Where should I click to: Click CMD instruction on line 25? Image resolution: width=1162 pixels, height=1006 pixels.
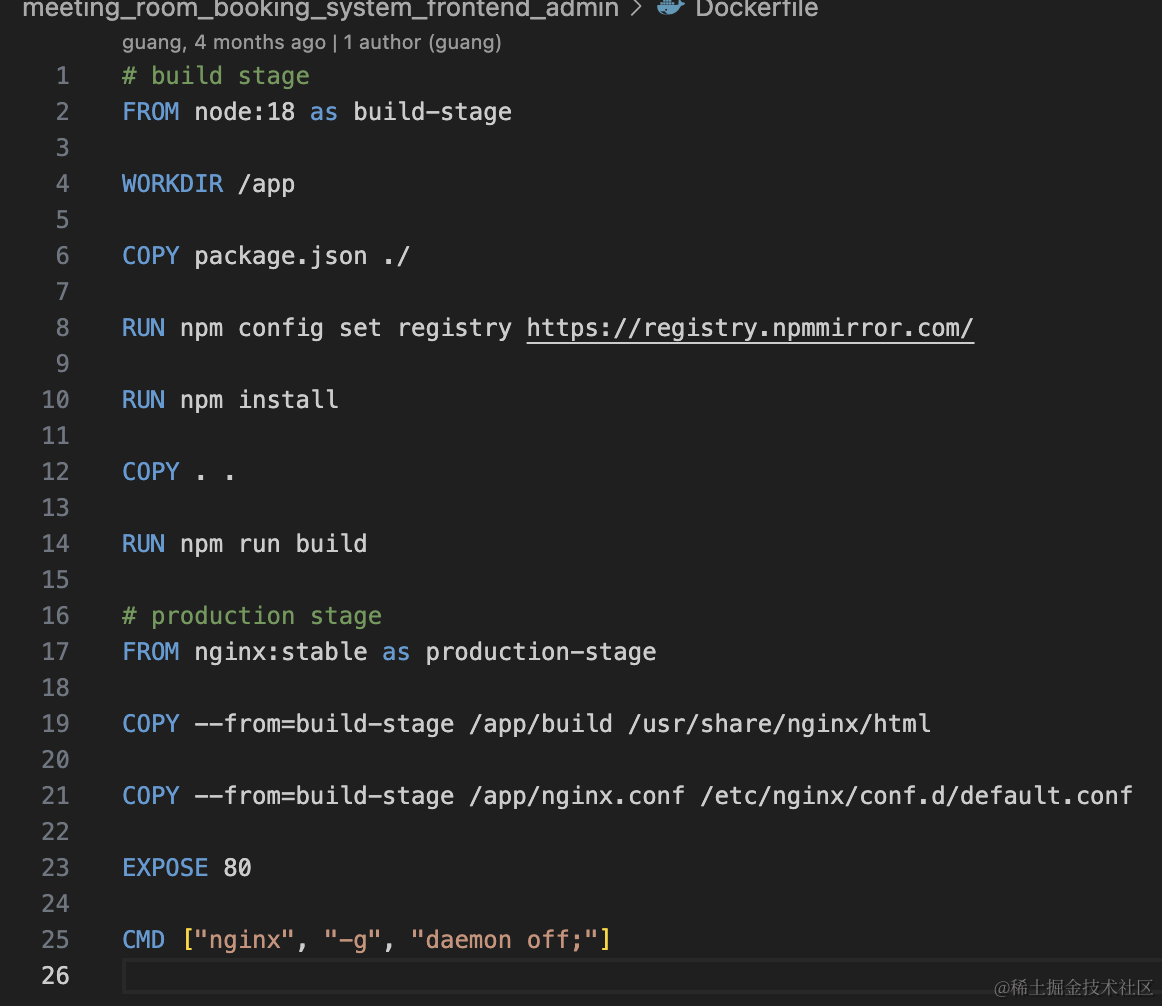pos(143,939)
